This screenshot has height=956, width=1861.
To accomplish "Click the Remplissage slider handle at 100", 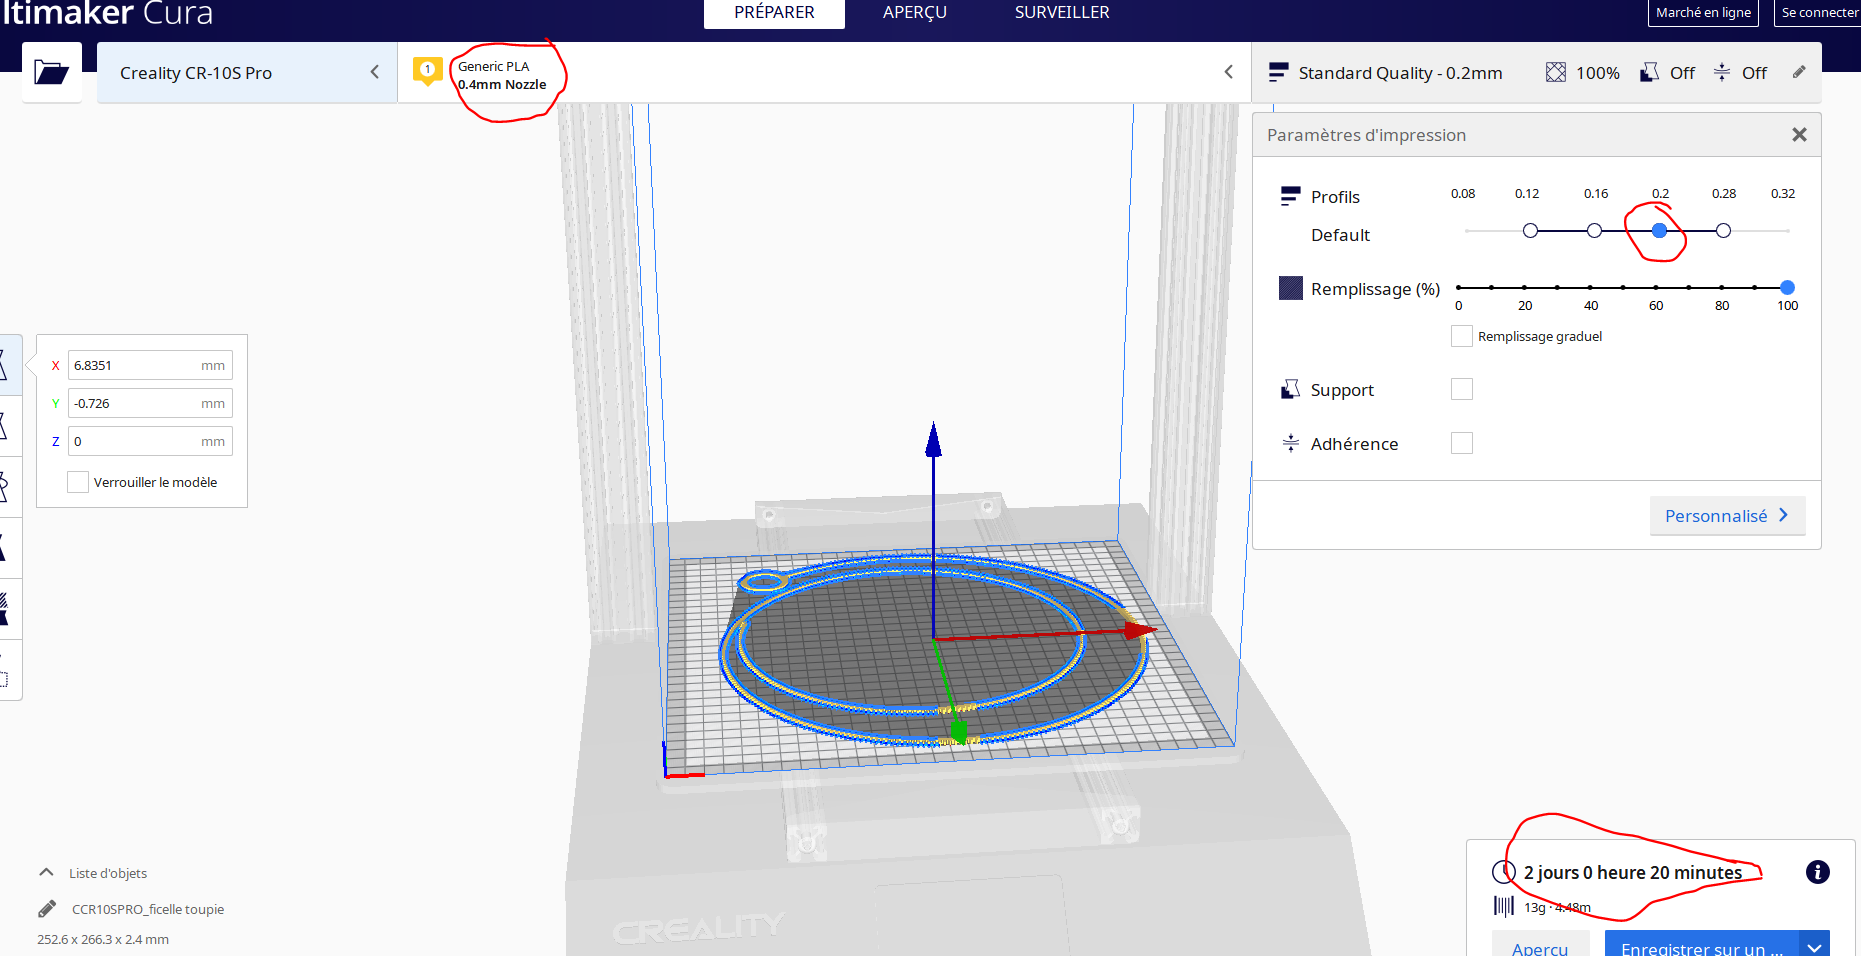I will click(x=1787, y=288).
